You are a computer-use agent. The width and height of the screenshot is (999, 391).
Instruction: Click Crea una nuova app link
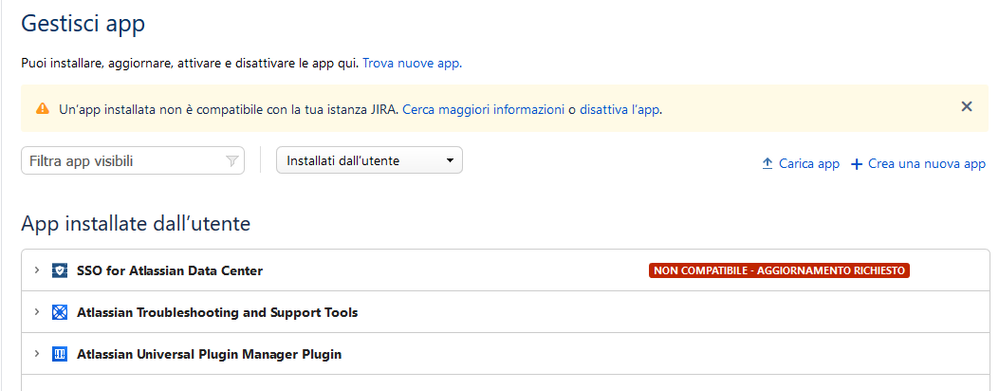pos(927,164)
